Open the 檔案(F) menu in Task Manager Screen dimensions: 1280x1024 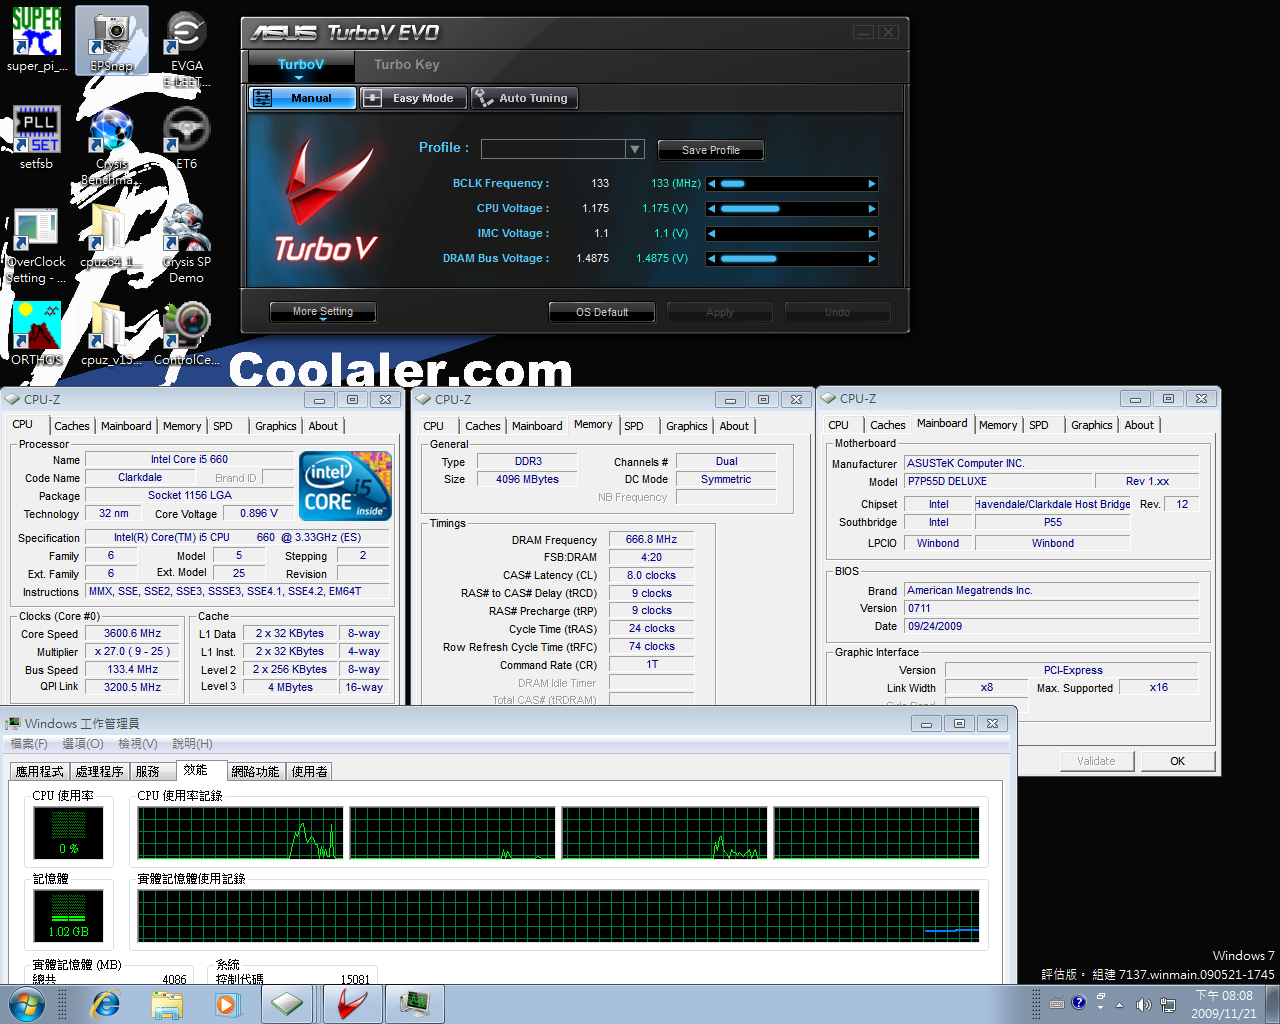pos(29,744)
